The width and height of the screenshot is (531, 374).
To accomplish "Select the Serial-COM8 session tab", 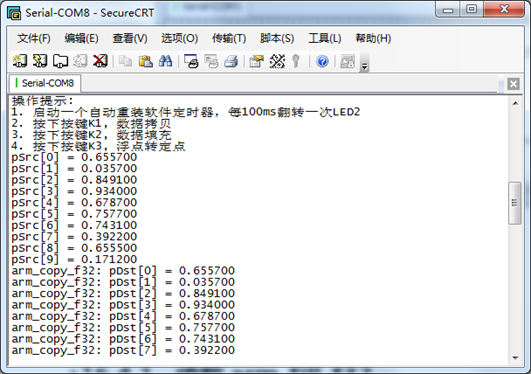I will pos(45,83).
